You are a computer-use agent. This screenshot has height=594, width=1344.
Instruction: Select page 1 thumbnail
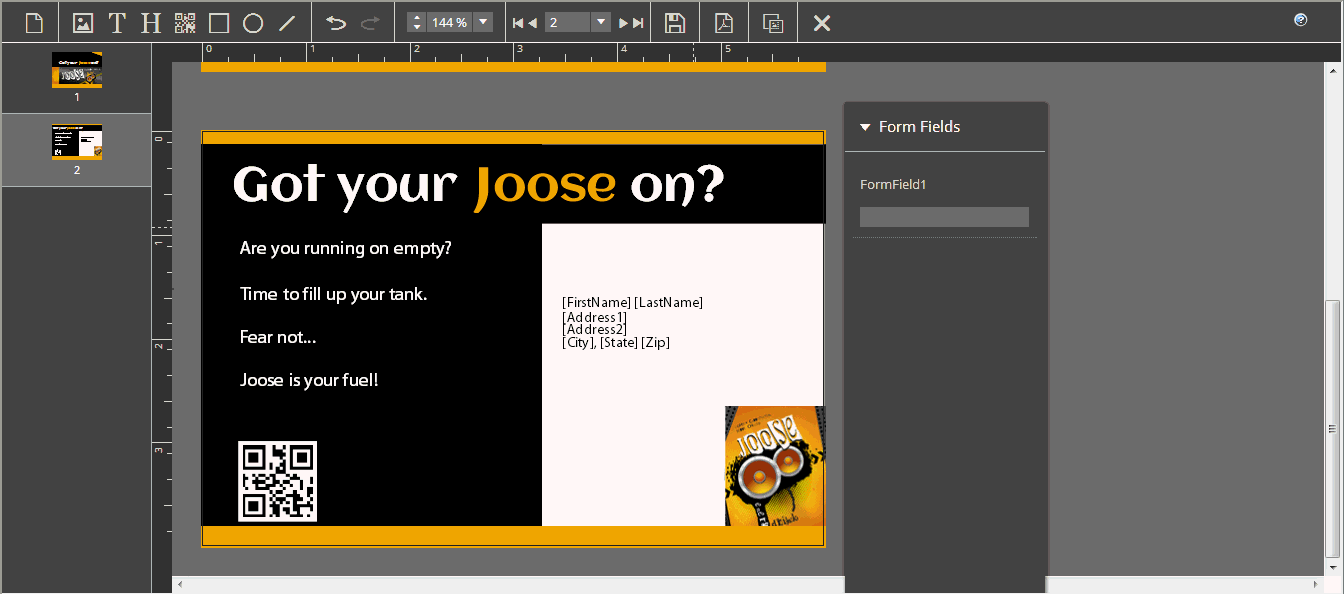click(x=77, y=70)
